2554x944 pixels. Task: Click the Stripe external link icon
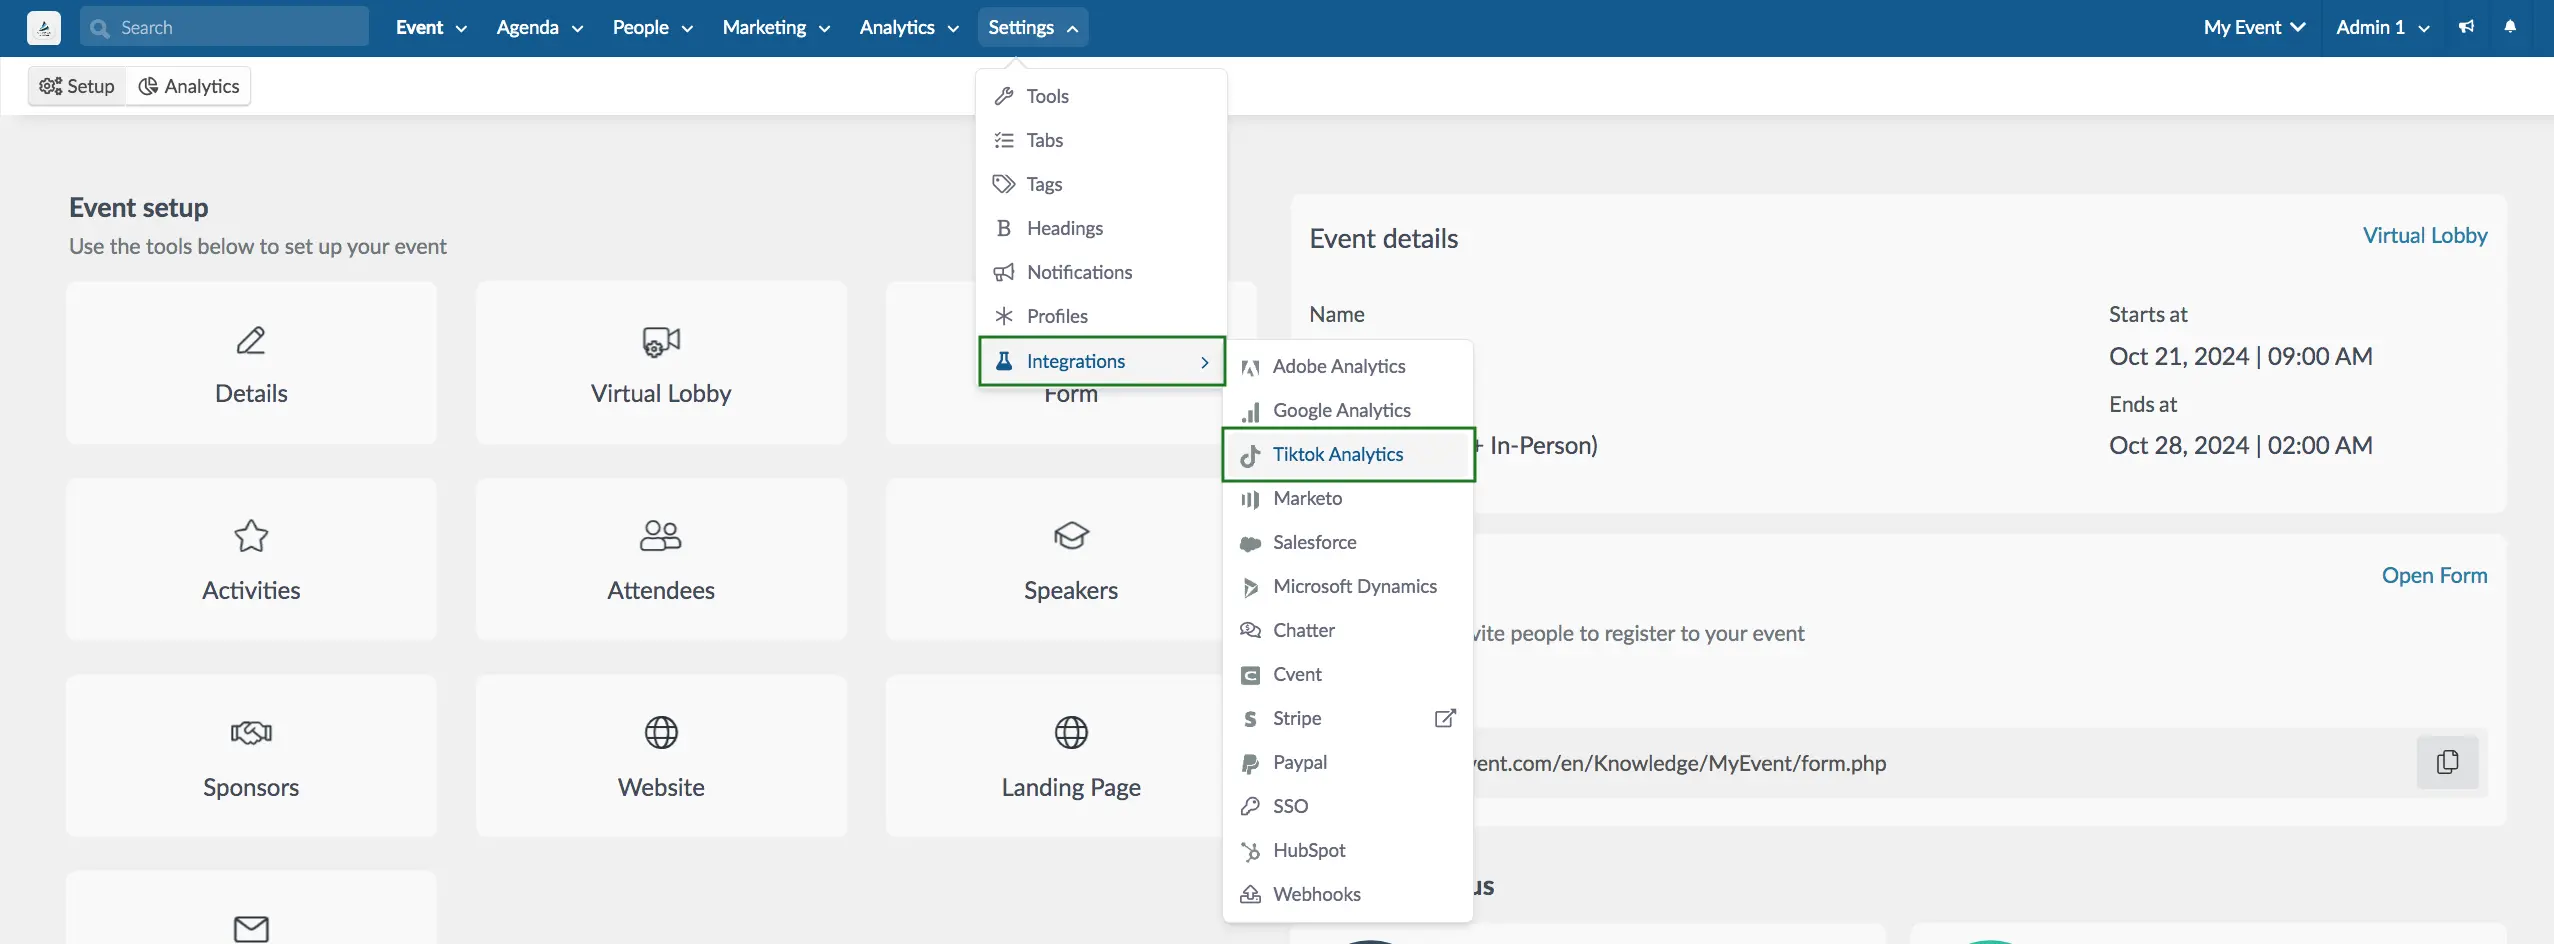coord(1445,718)
